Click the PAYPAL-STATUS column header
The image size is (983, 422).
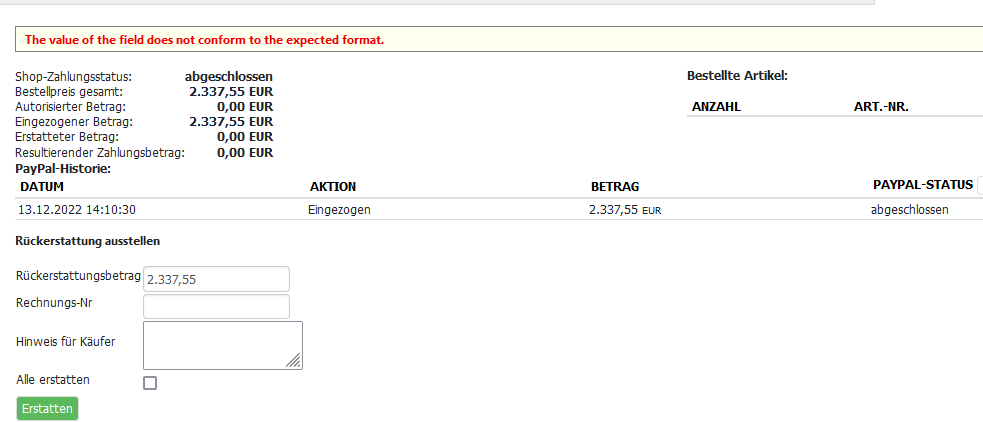click(x=922, y=185)
